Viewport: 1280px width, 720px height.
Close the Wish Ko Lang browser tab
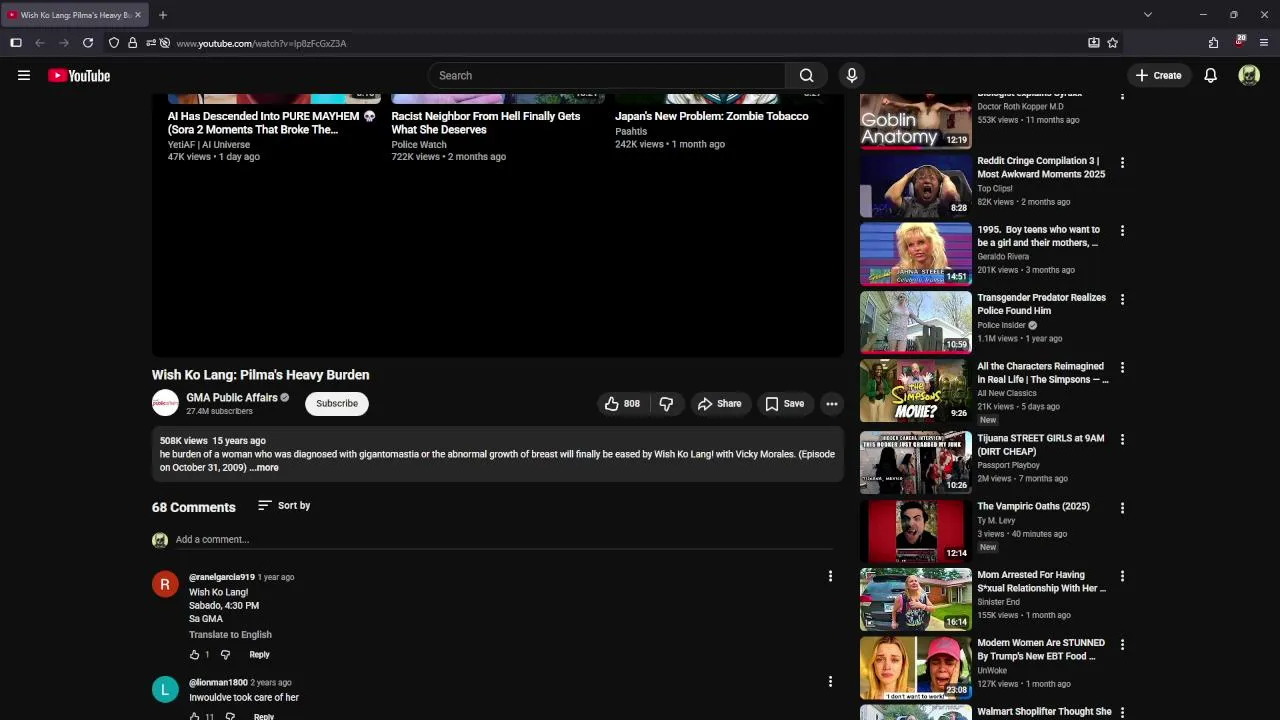pos(138,15)
